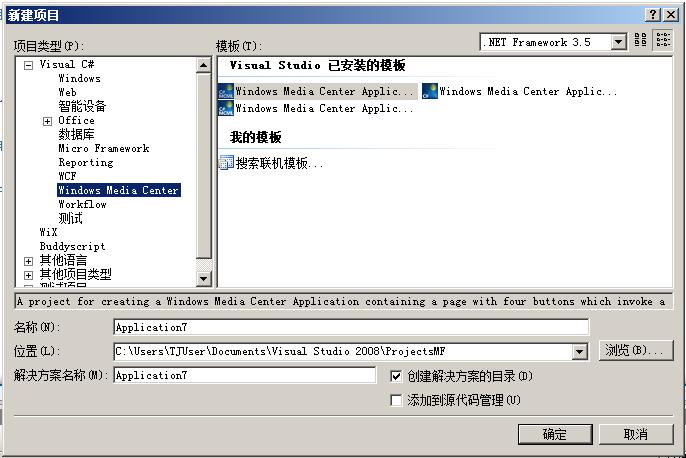The image size is (686, 458).
Task: Enable add to source control checkbox
Action: point(396,400)
